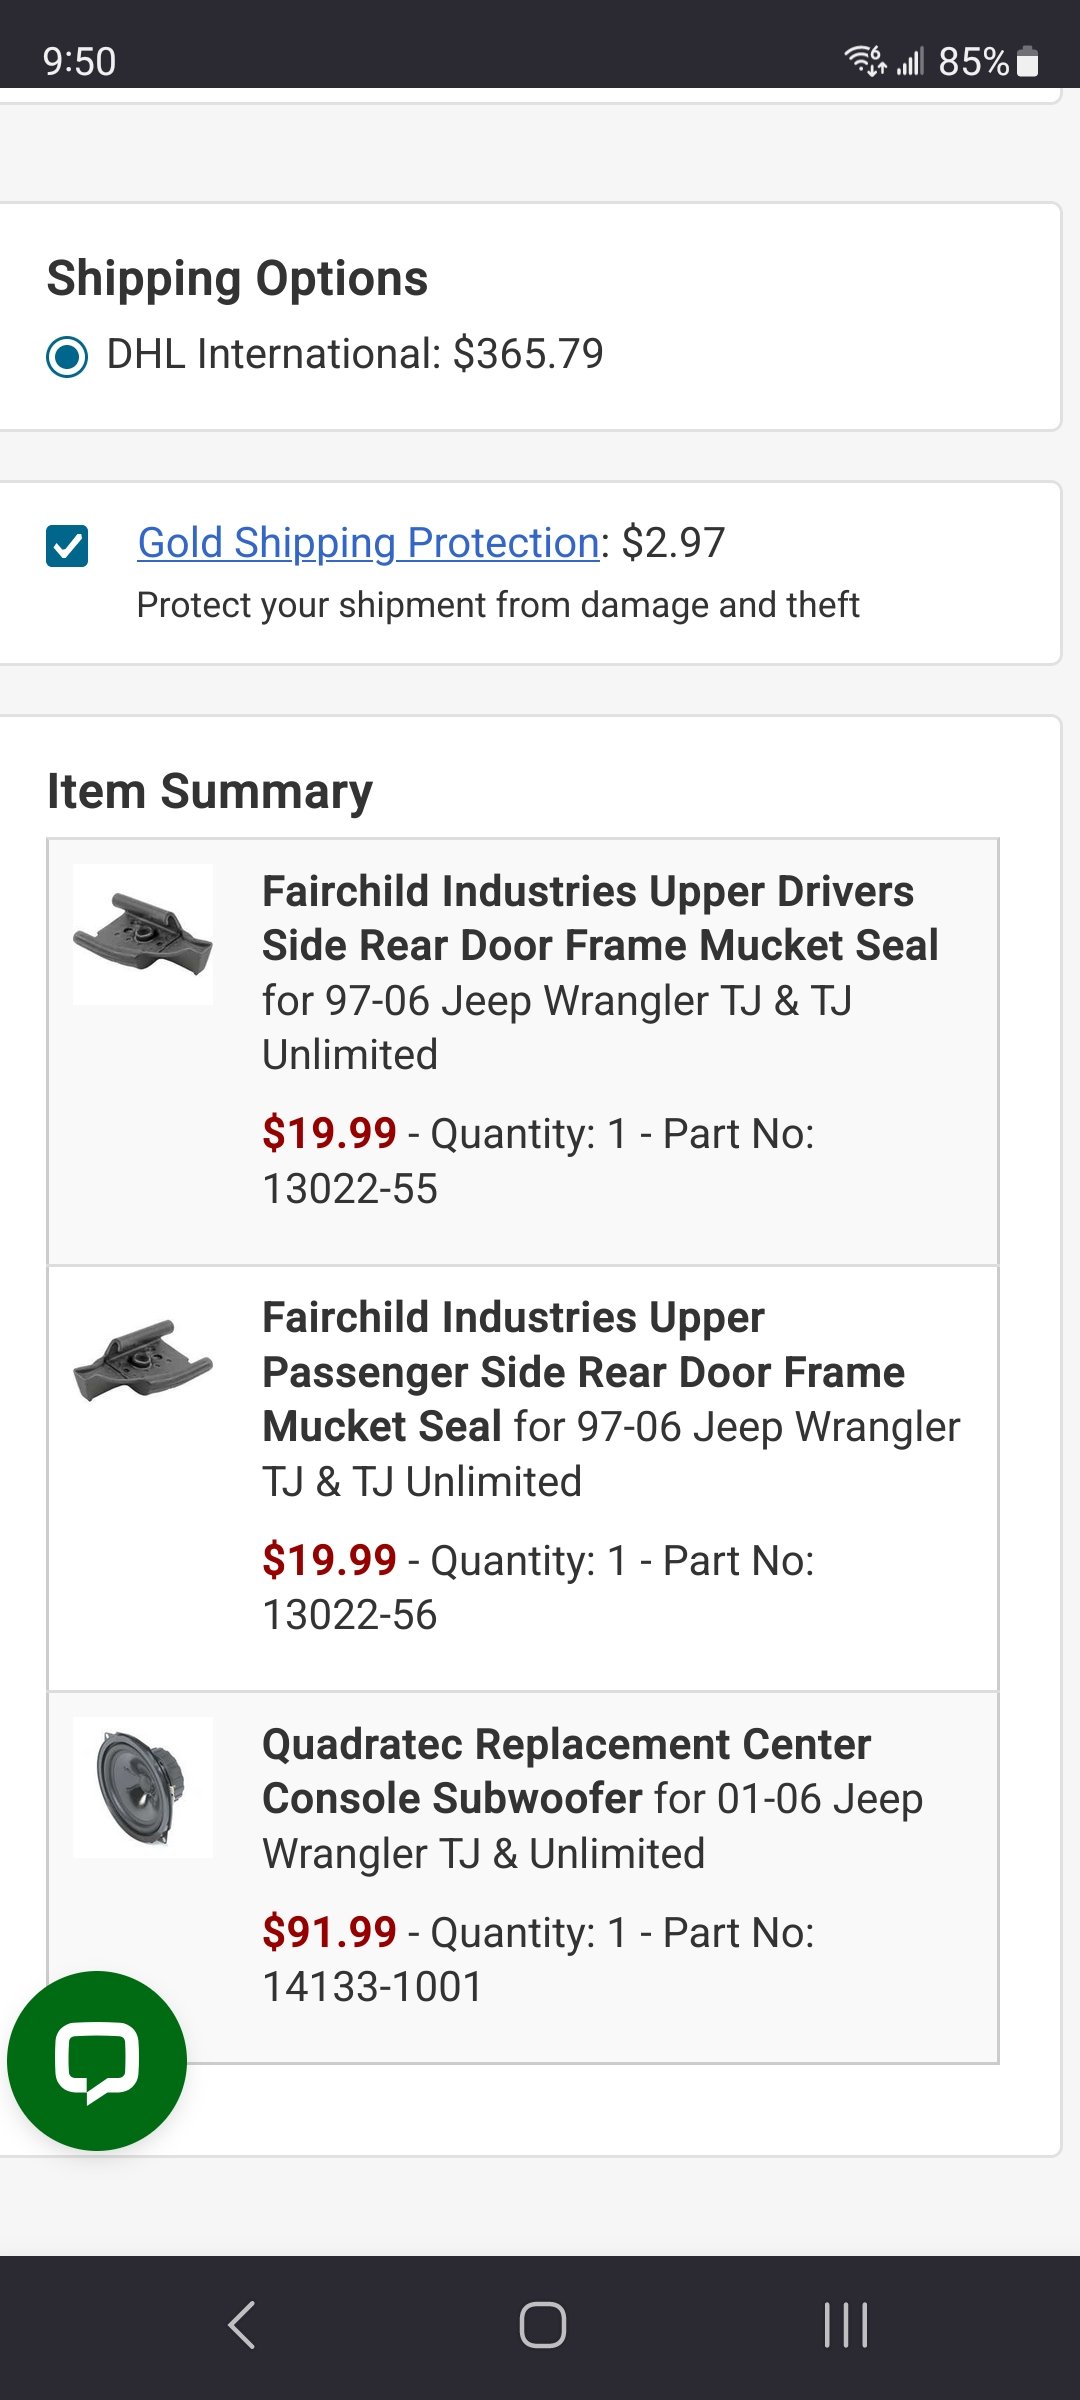
Task: Open Fairchild Upper Drivers Side Seal title
Action: pos(600,918)
